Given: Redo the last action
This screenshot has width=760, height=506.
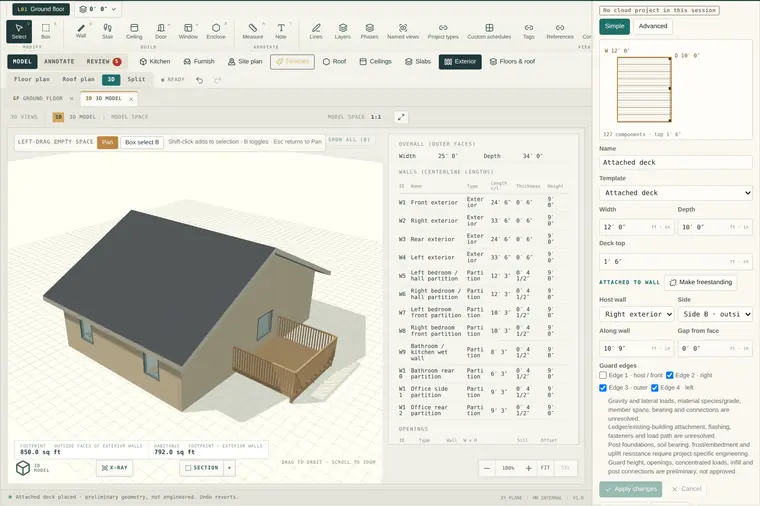Looking at the screenshot, I should click(218, 80).
